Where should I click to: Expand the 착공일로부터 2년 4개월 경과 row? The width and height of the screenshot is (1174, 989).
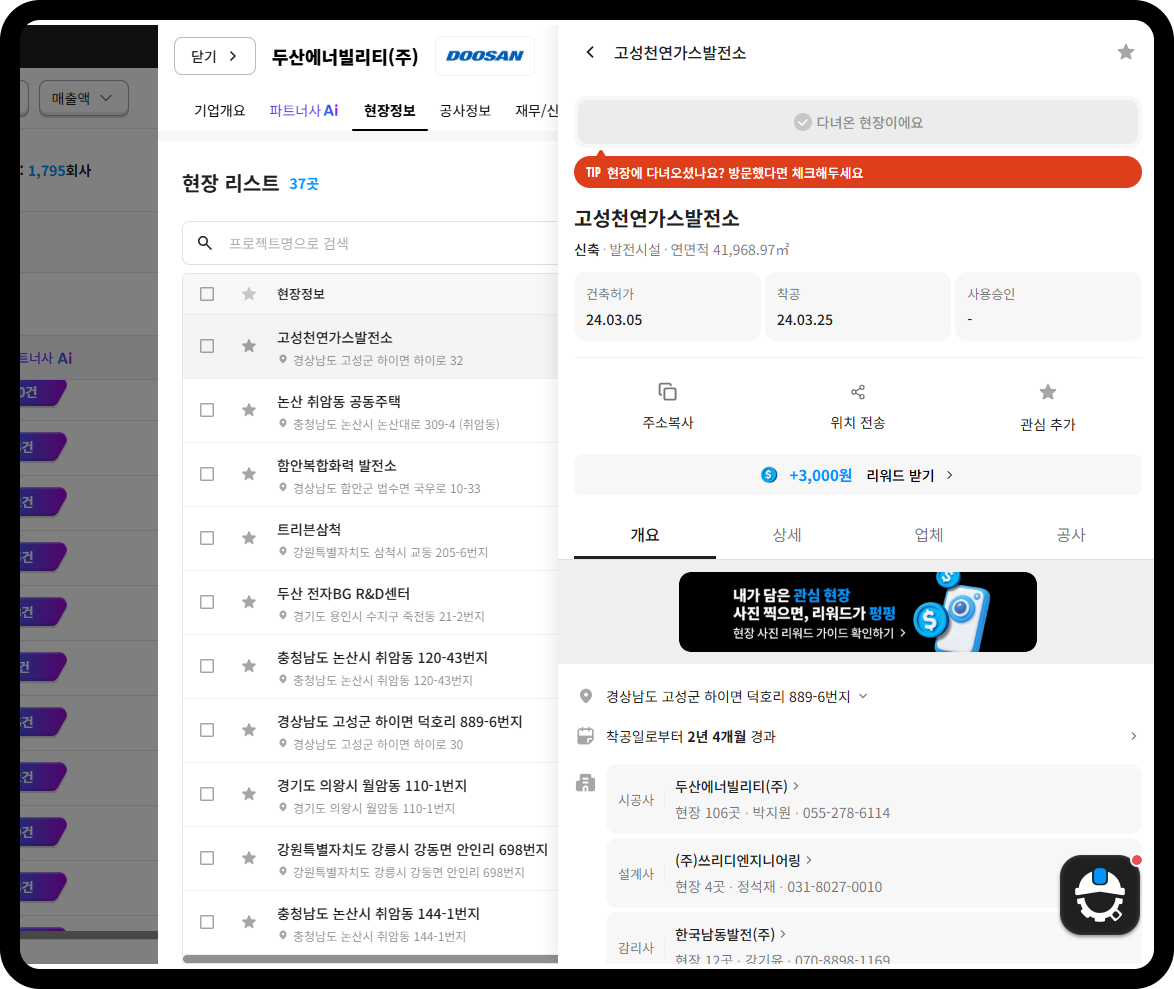pos(858,736)
